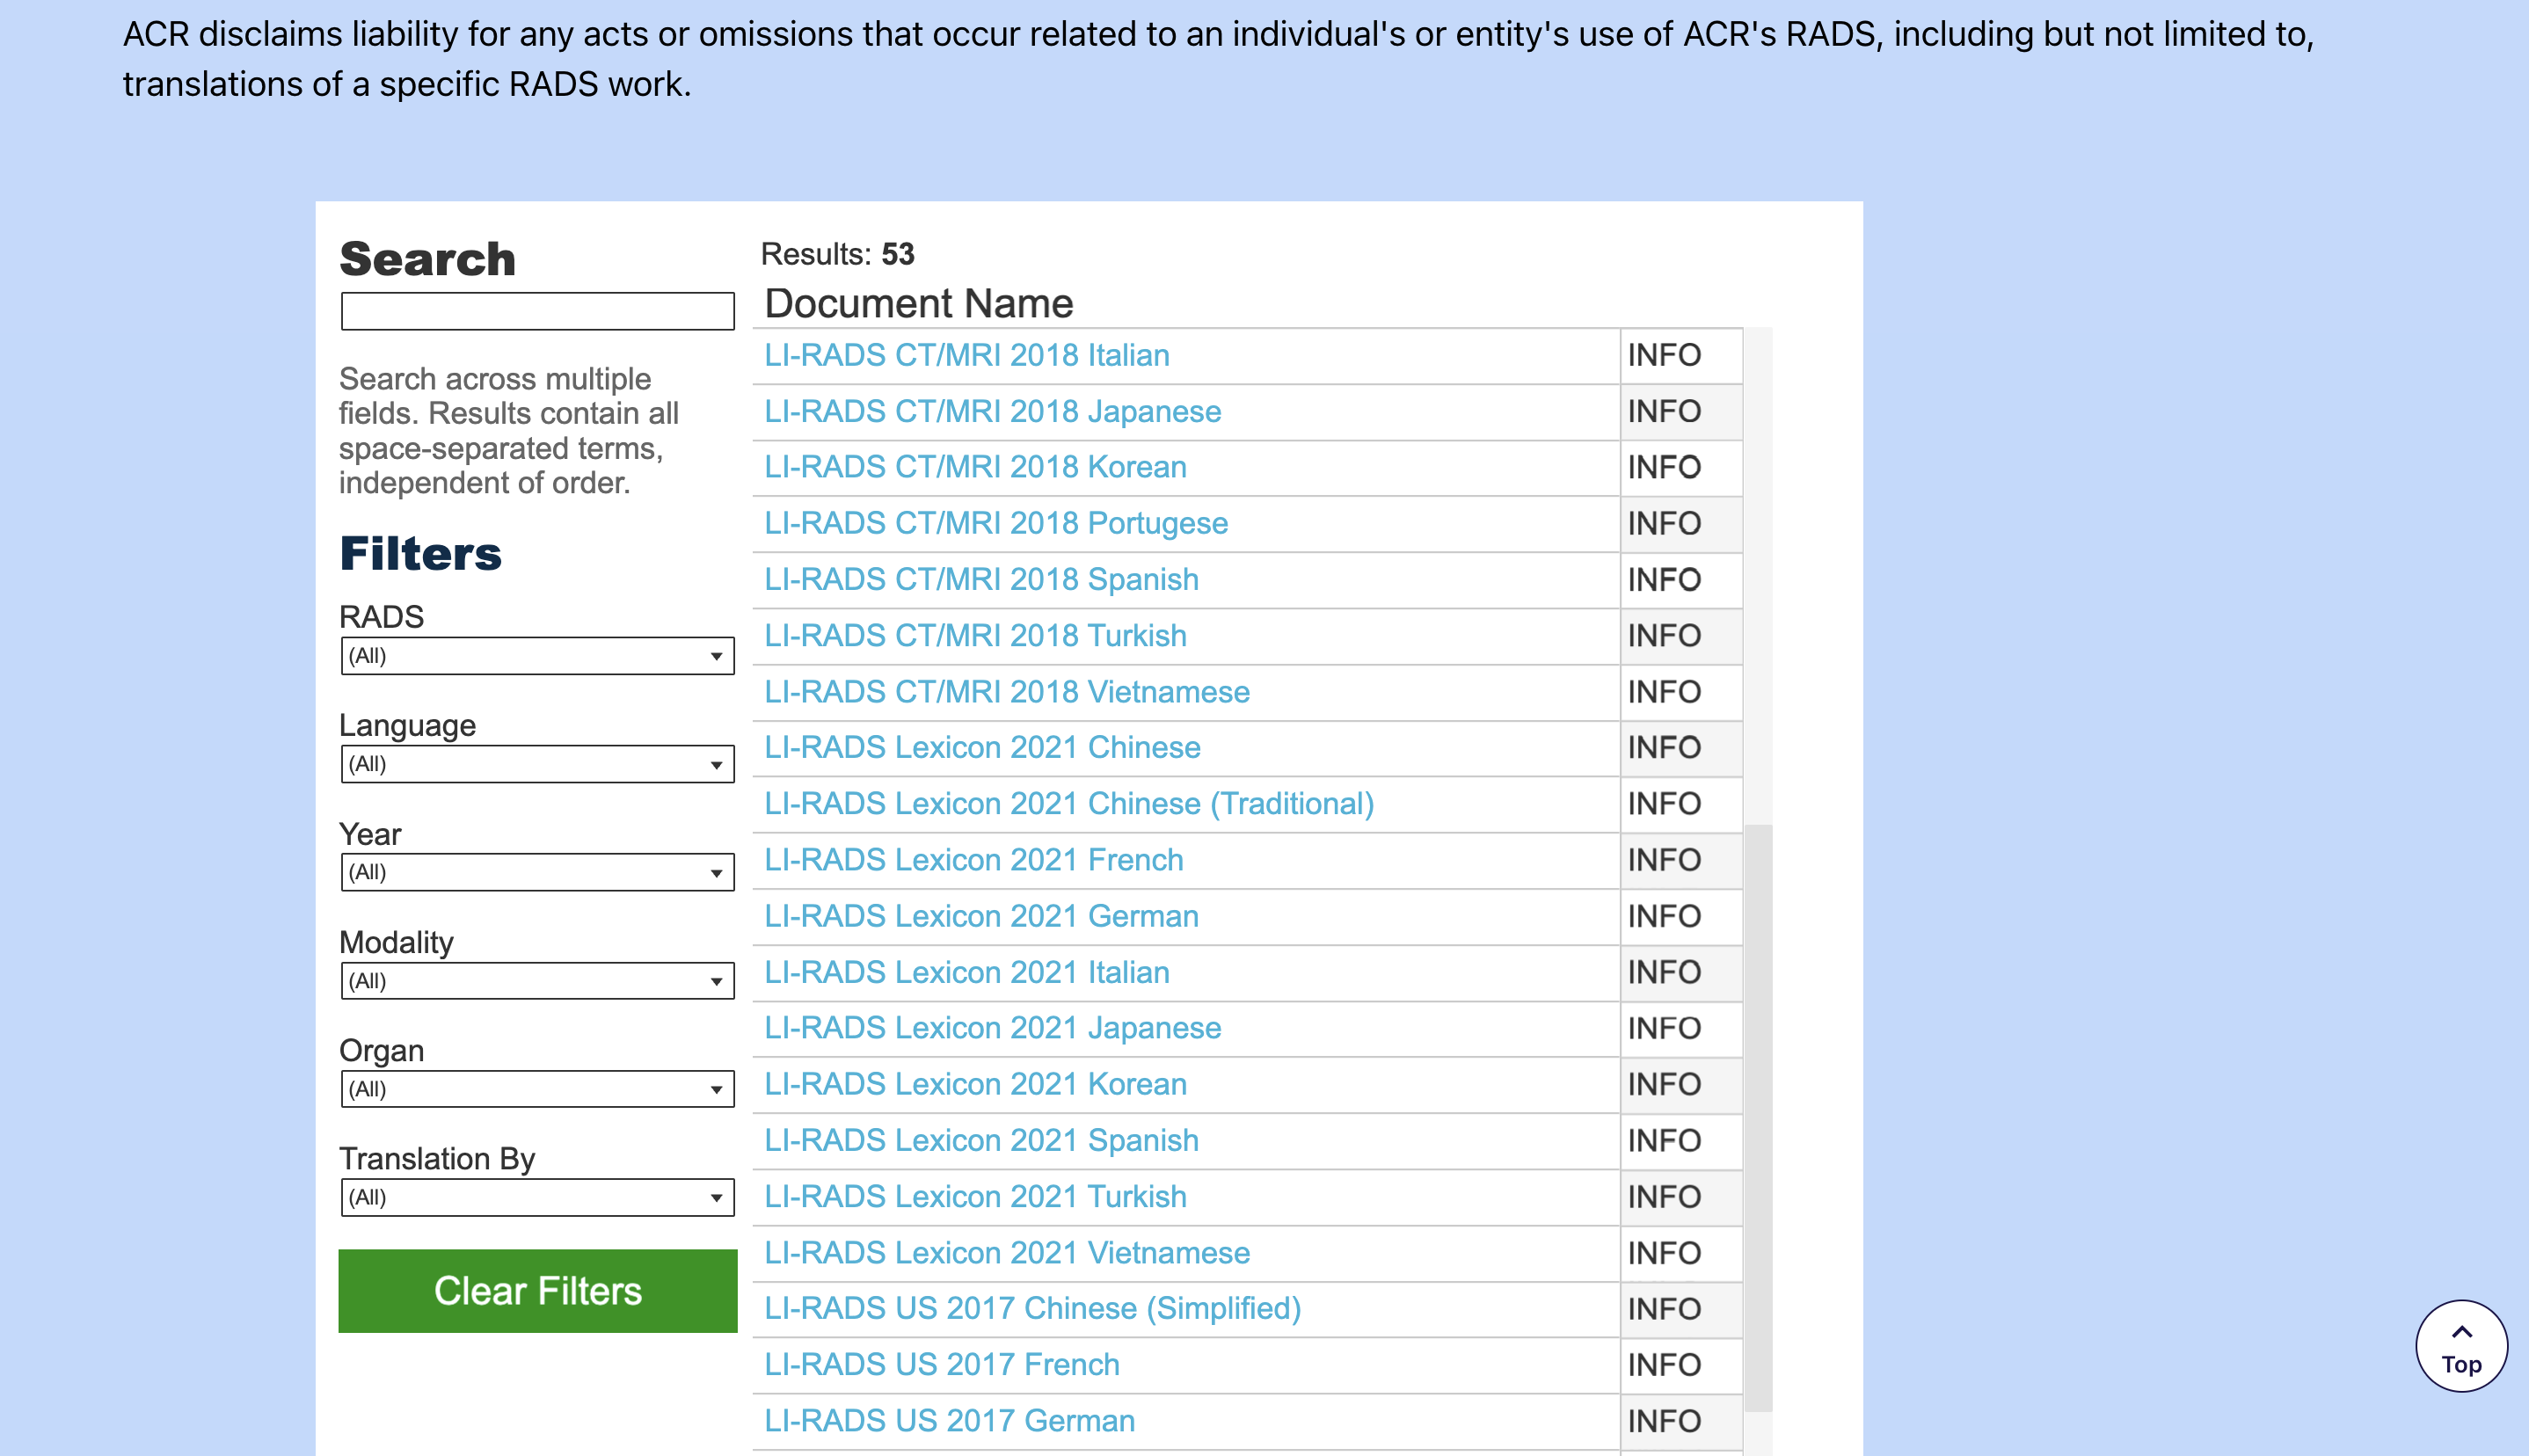Expand the Year filter dropdown
The height and width of the screenshot is (1456, 2529).
pos(537,872)
